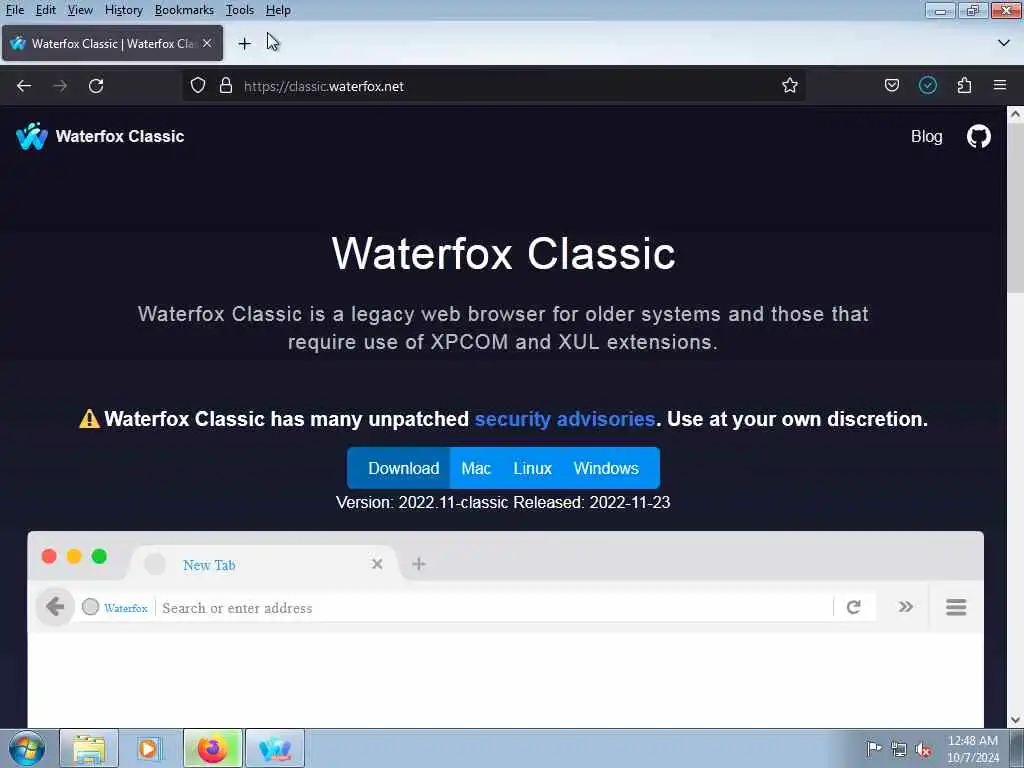Open the media player taskbar icon
The height and width of the screenshot is (768, 1024).
tap(149, 748)
